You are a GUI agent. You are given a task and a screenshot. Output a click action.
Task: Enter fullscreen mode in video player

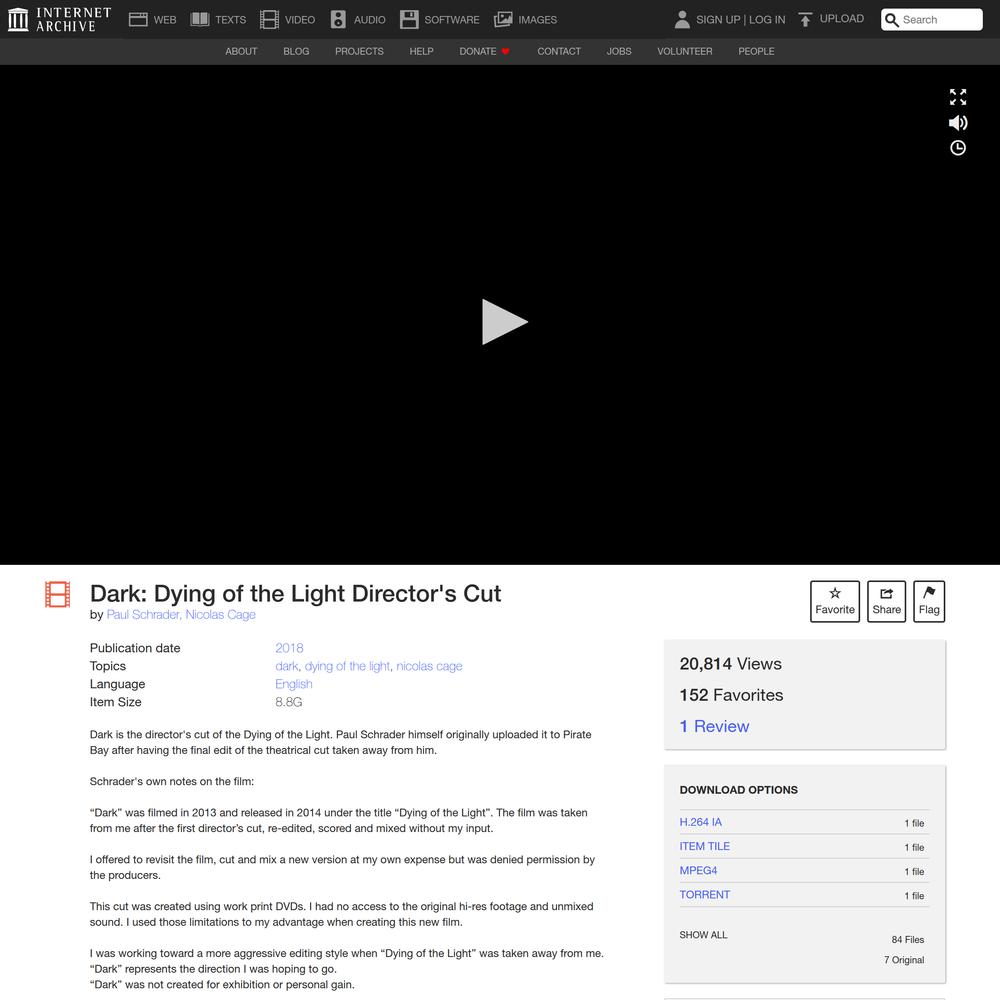point(957,97)
